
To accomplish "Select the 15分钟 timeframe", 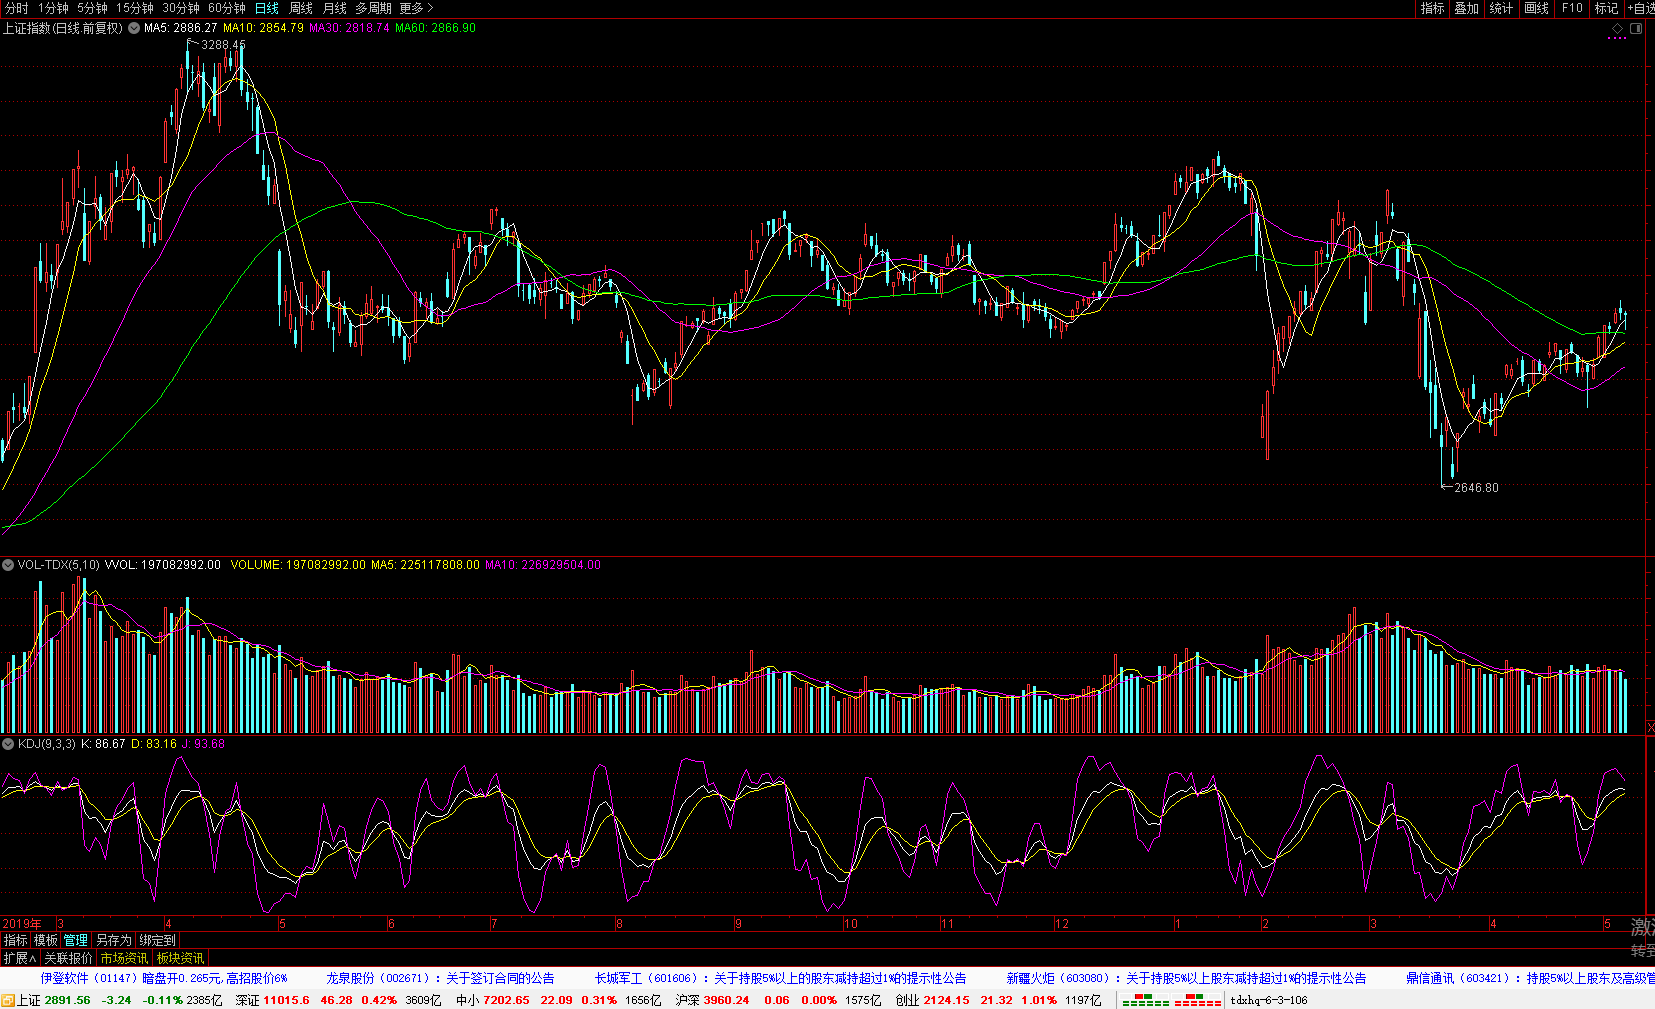I will click(134, 8).
